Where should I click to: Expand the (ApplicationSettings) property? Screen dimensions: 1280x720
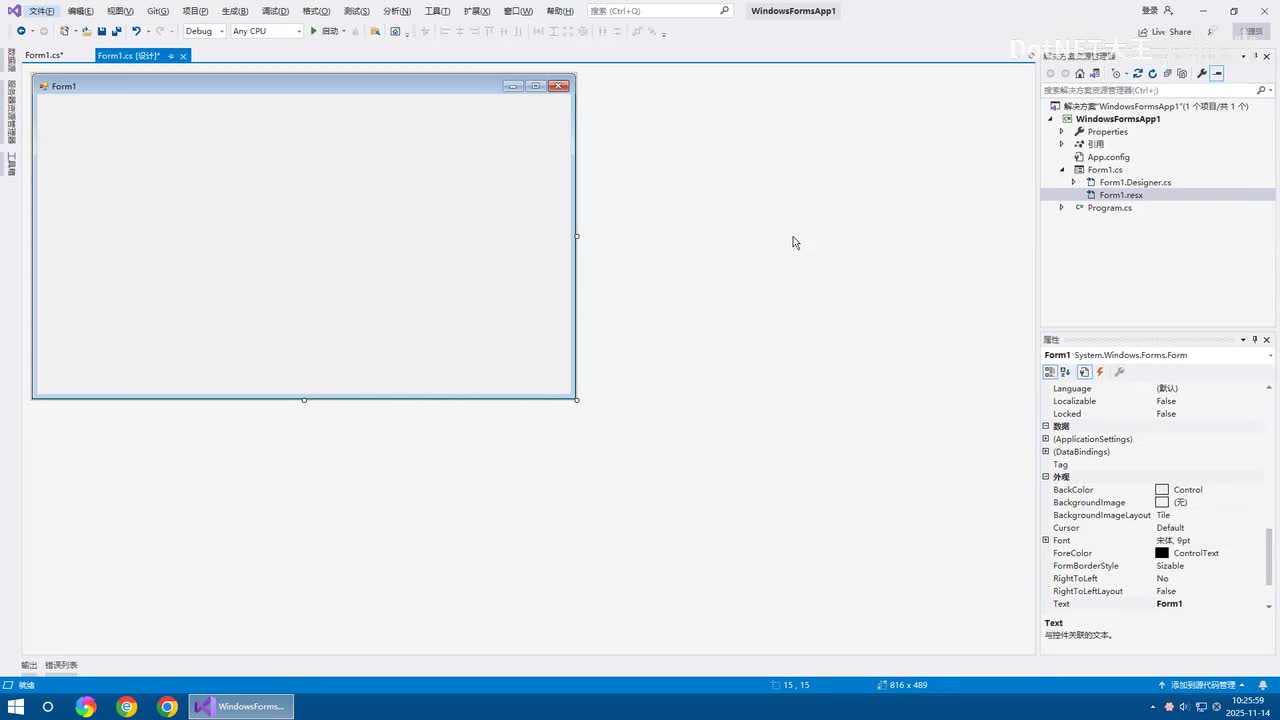tap(1046, 439)
